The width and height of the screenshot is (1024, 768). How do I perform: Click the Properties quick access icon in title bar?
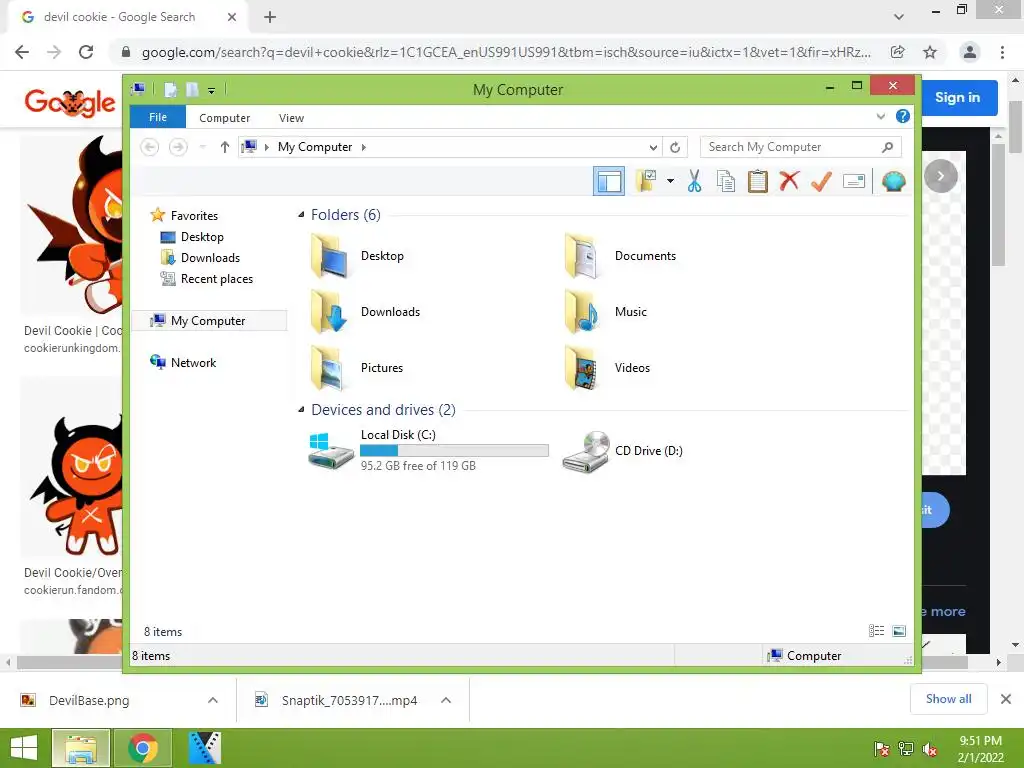click(x=170, y=89)
